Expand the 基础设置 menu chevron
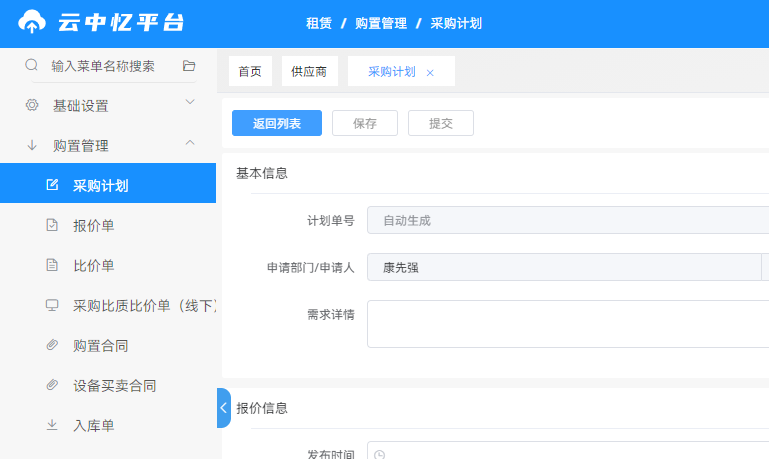Viewport: 769px width, 459px height. (x=190, y=102)
